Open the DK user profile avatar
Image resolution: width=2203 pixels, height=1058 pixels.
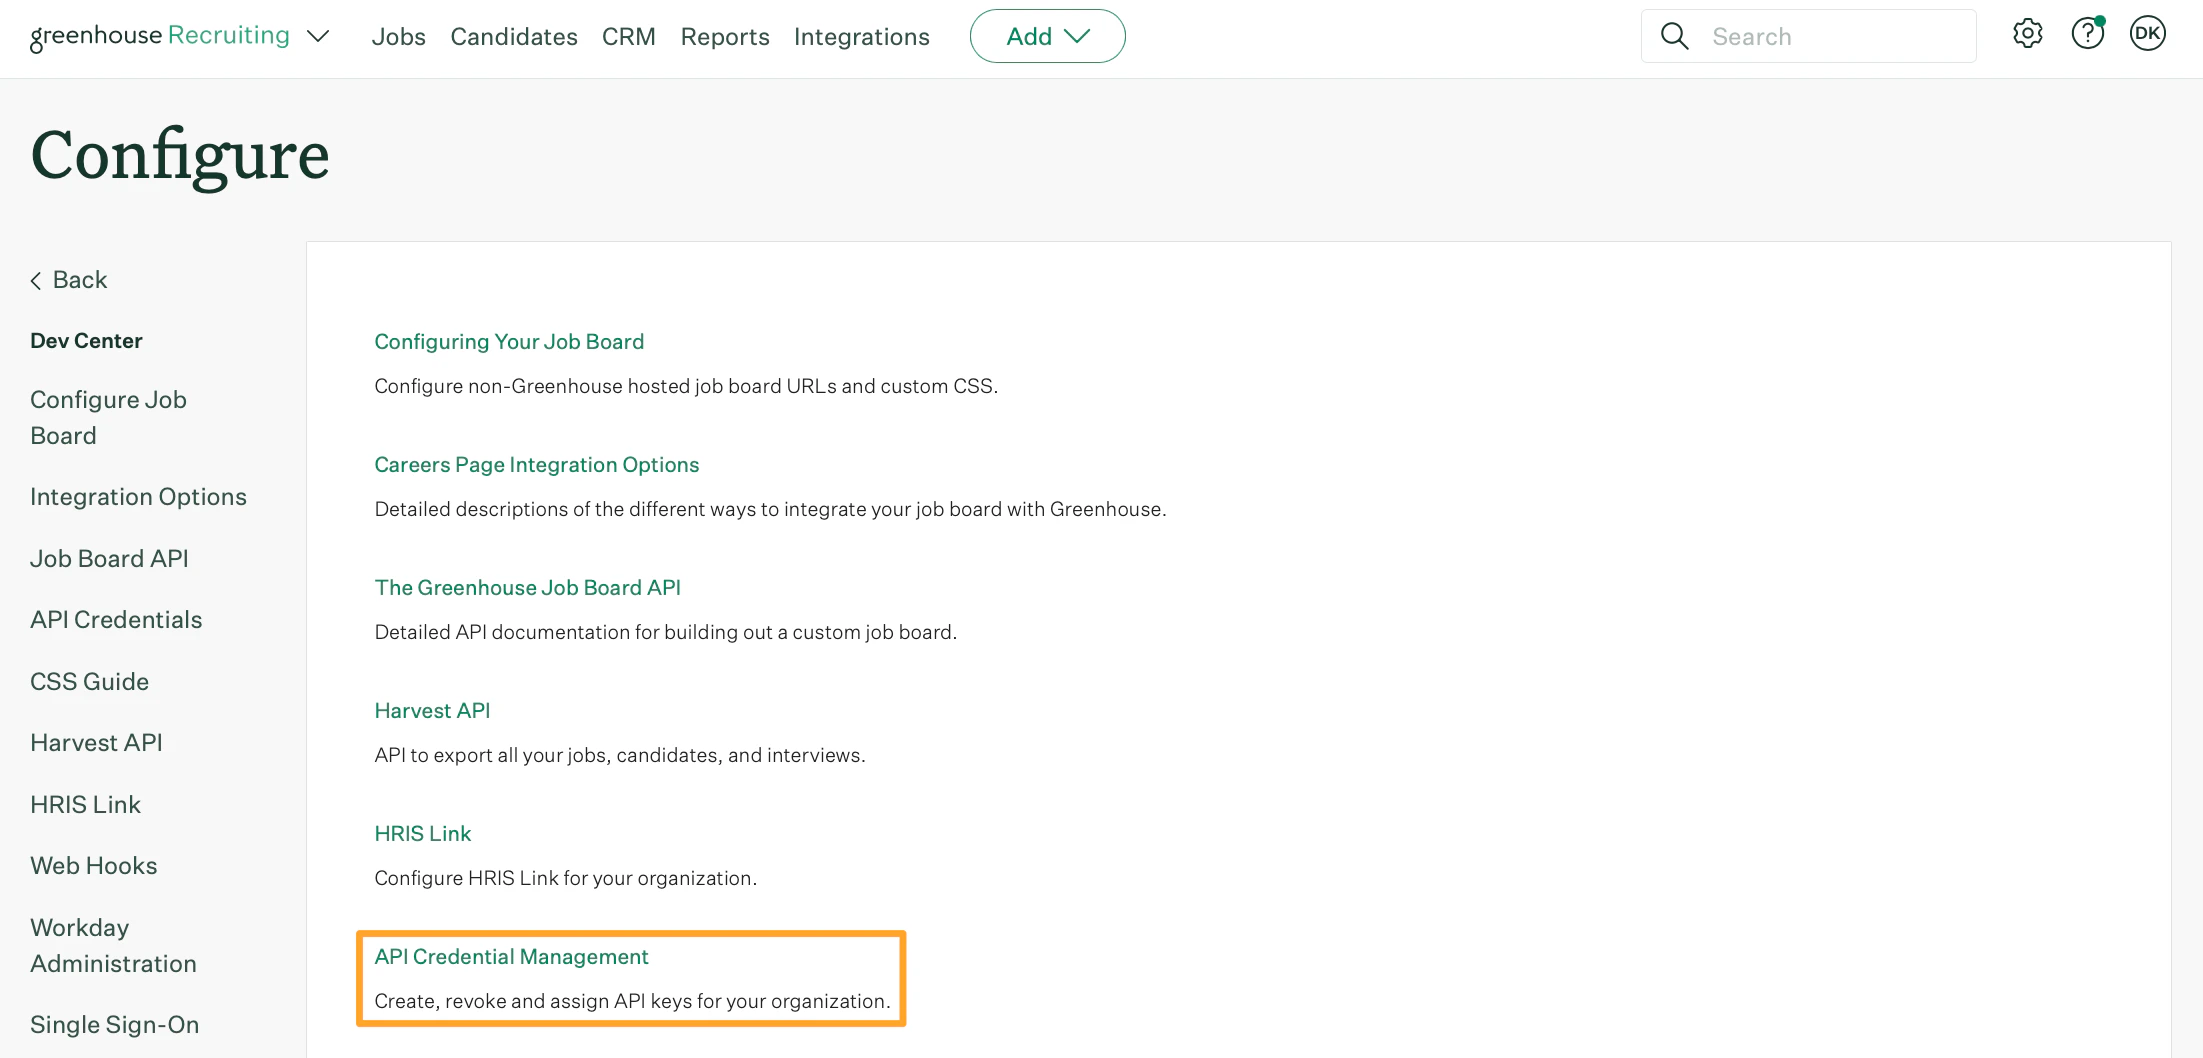click(x=2147, y=34)
